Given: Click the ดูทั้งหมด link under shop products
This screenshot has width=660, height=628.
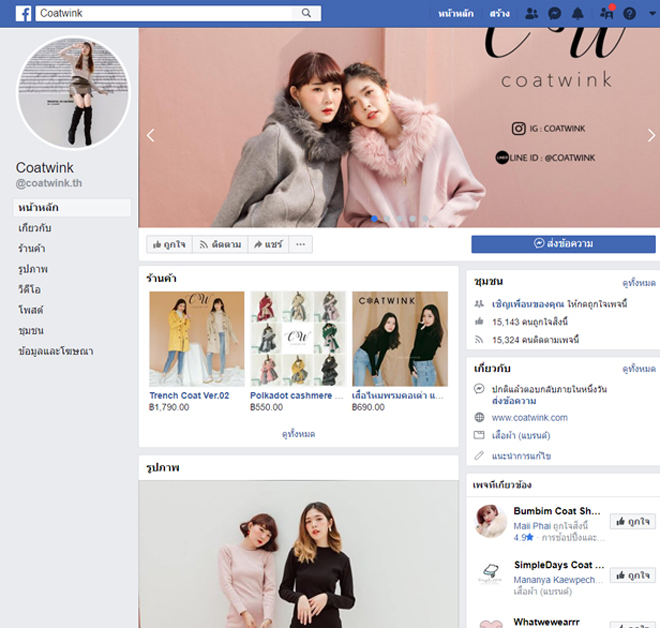Looking at the screenshot, I should [298, 434].
